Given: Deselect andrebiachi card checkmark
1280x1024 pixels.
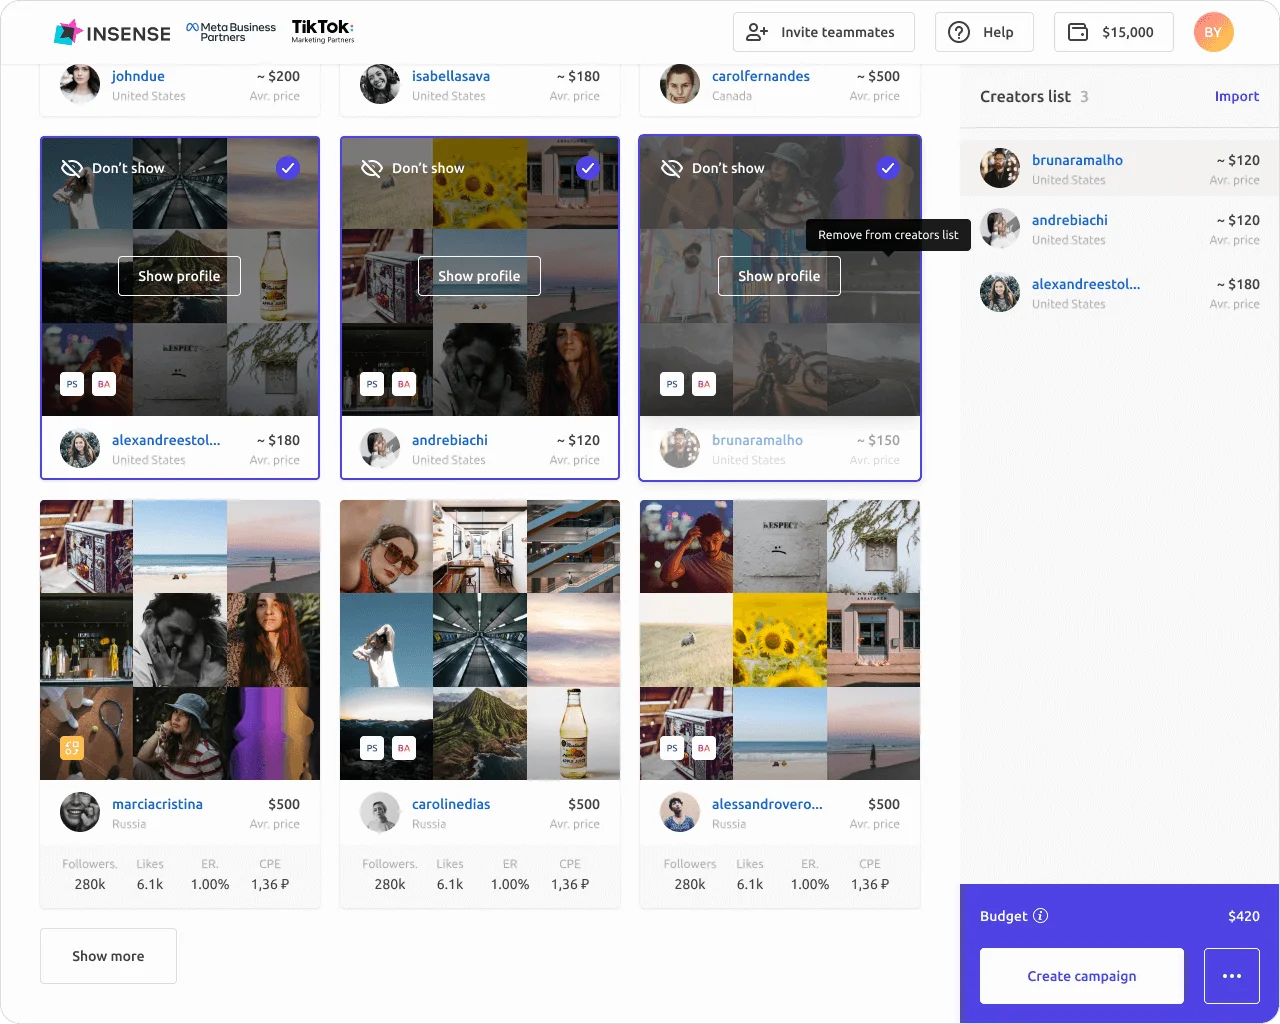Looking at the screenshot, I should [x=587, y=168].
